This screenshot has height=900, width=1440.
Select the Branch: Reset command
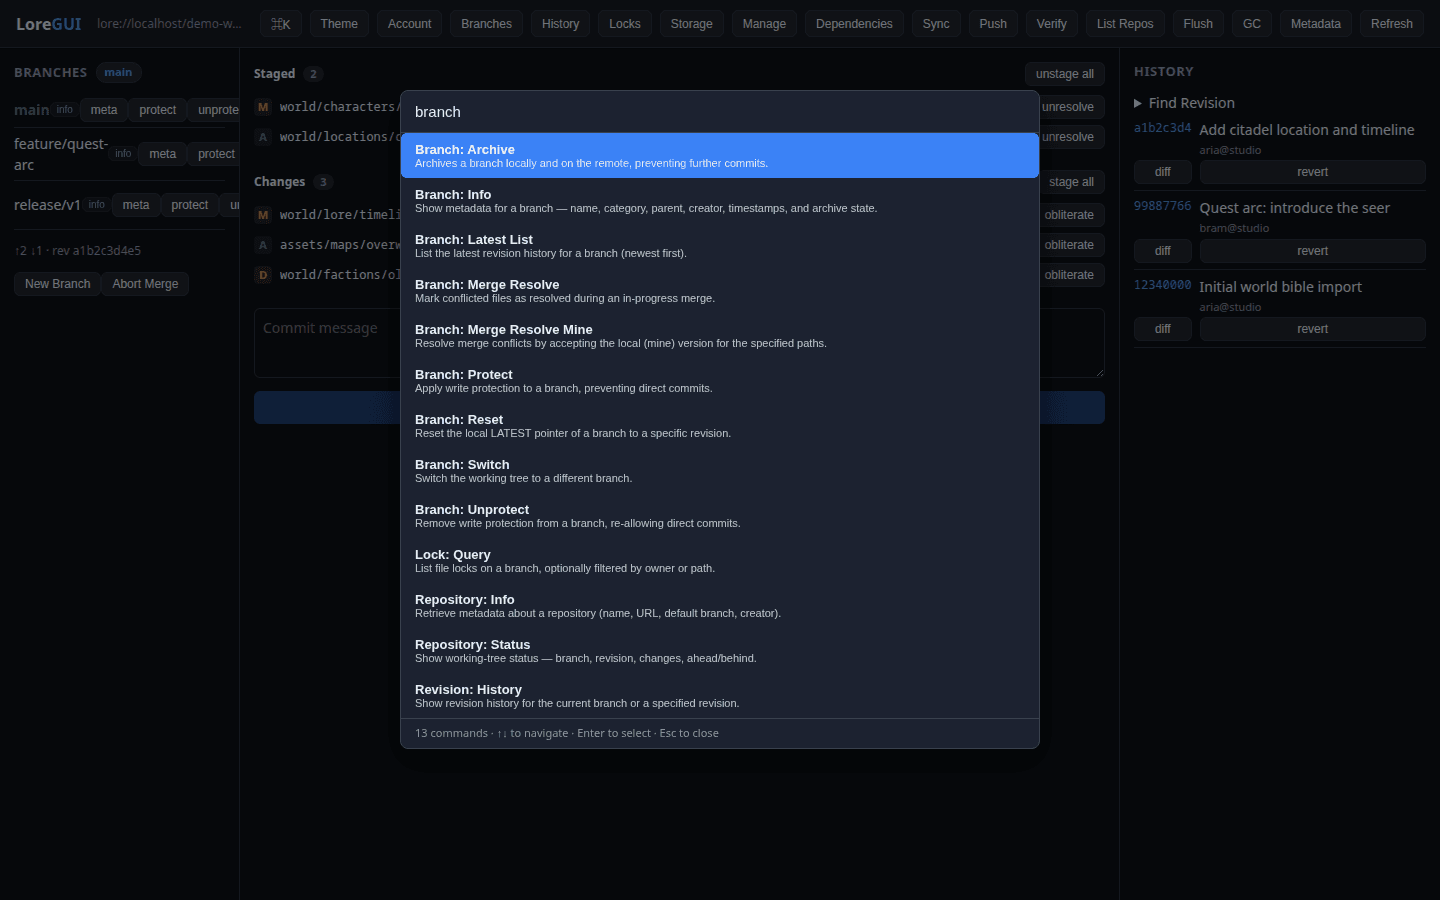coord(720,426)
